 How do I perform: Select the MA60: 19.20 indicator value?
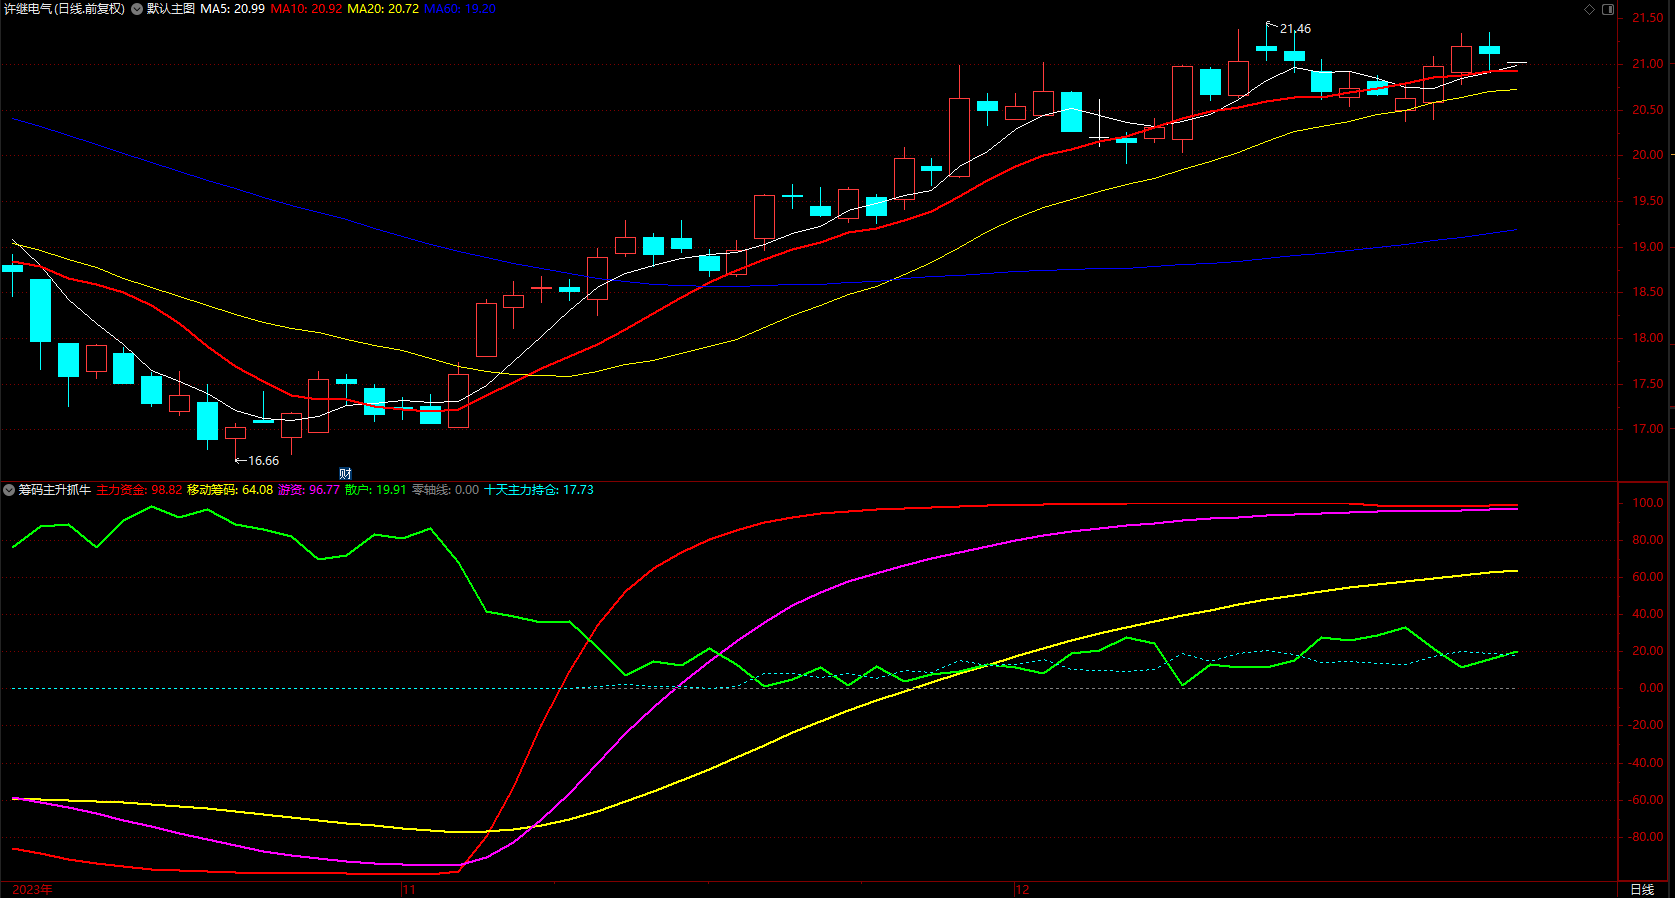(460, 9)
